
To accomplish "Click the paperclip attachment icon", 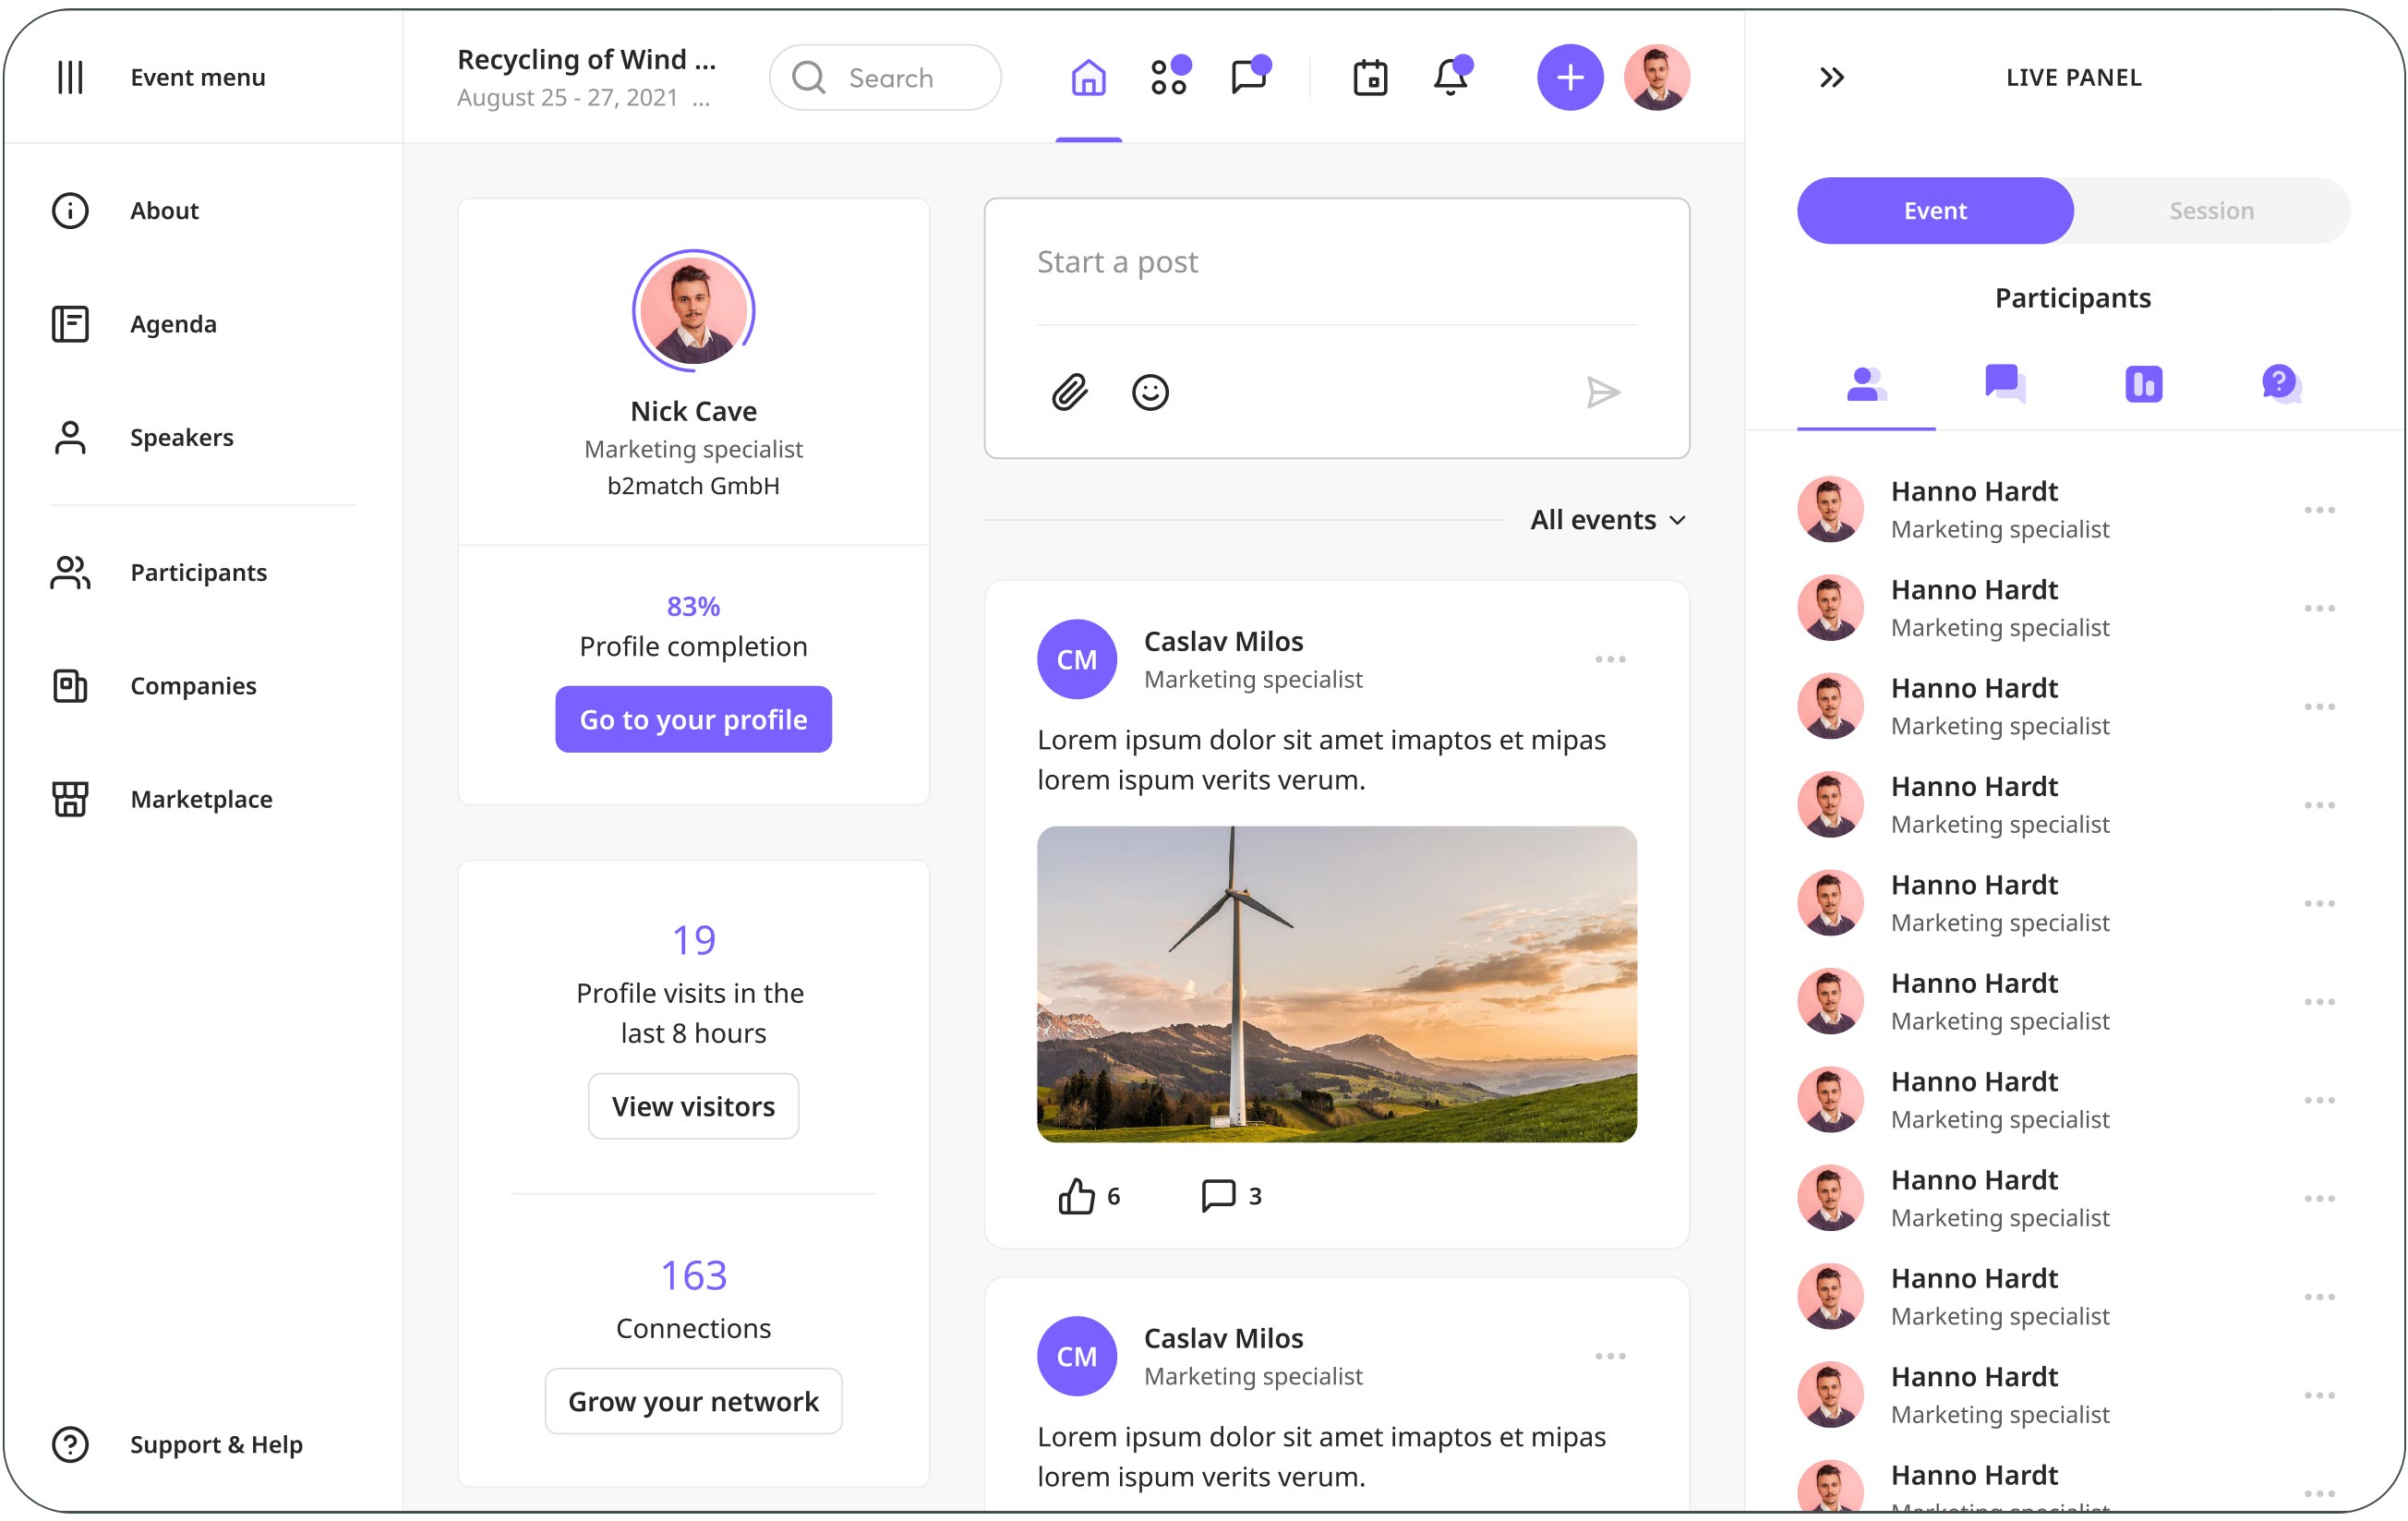I will point(1069,392).
